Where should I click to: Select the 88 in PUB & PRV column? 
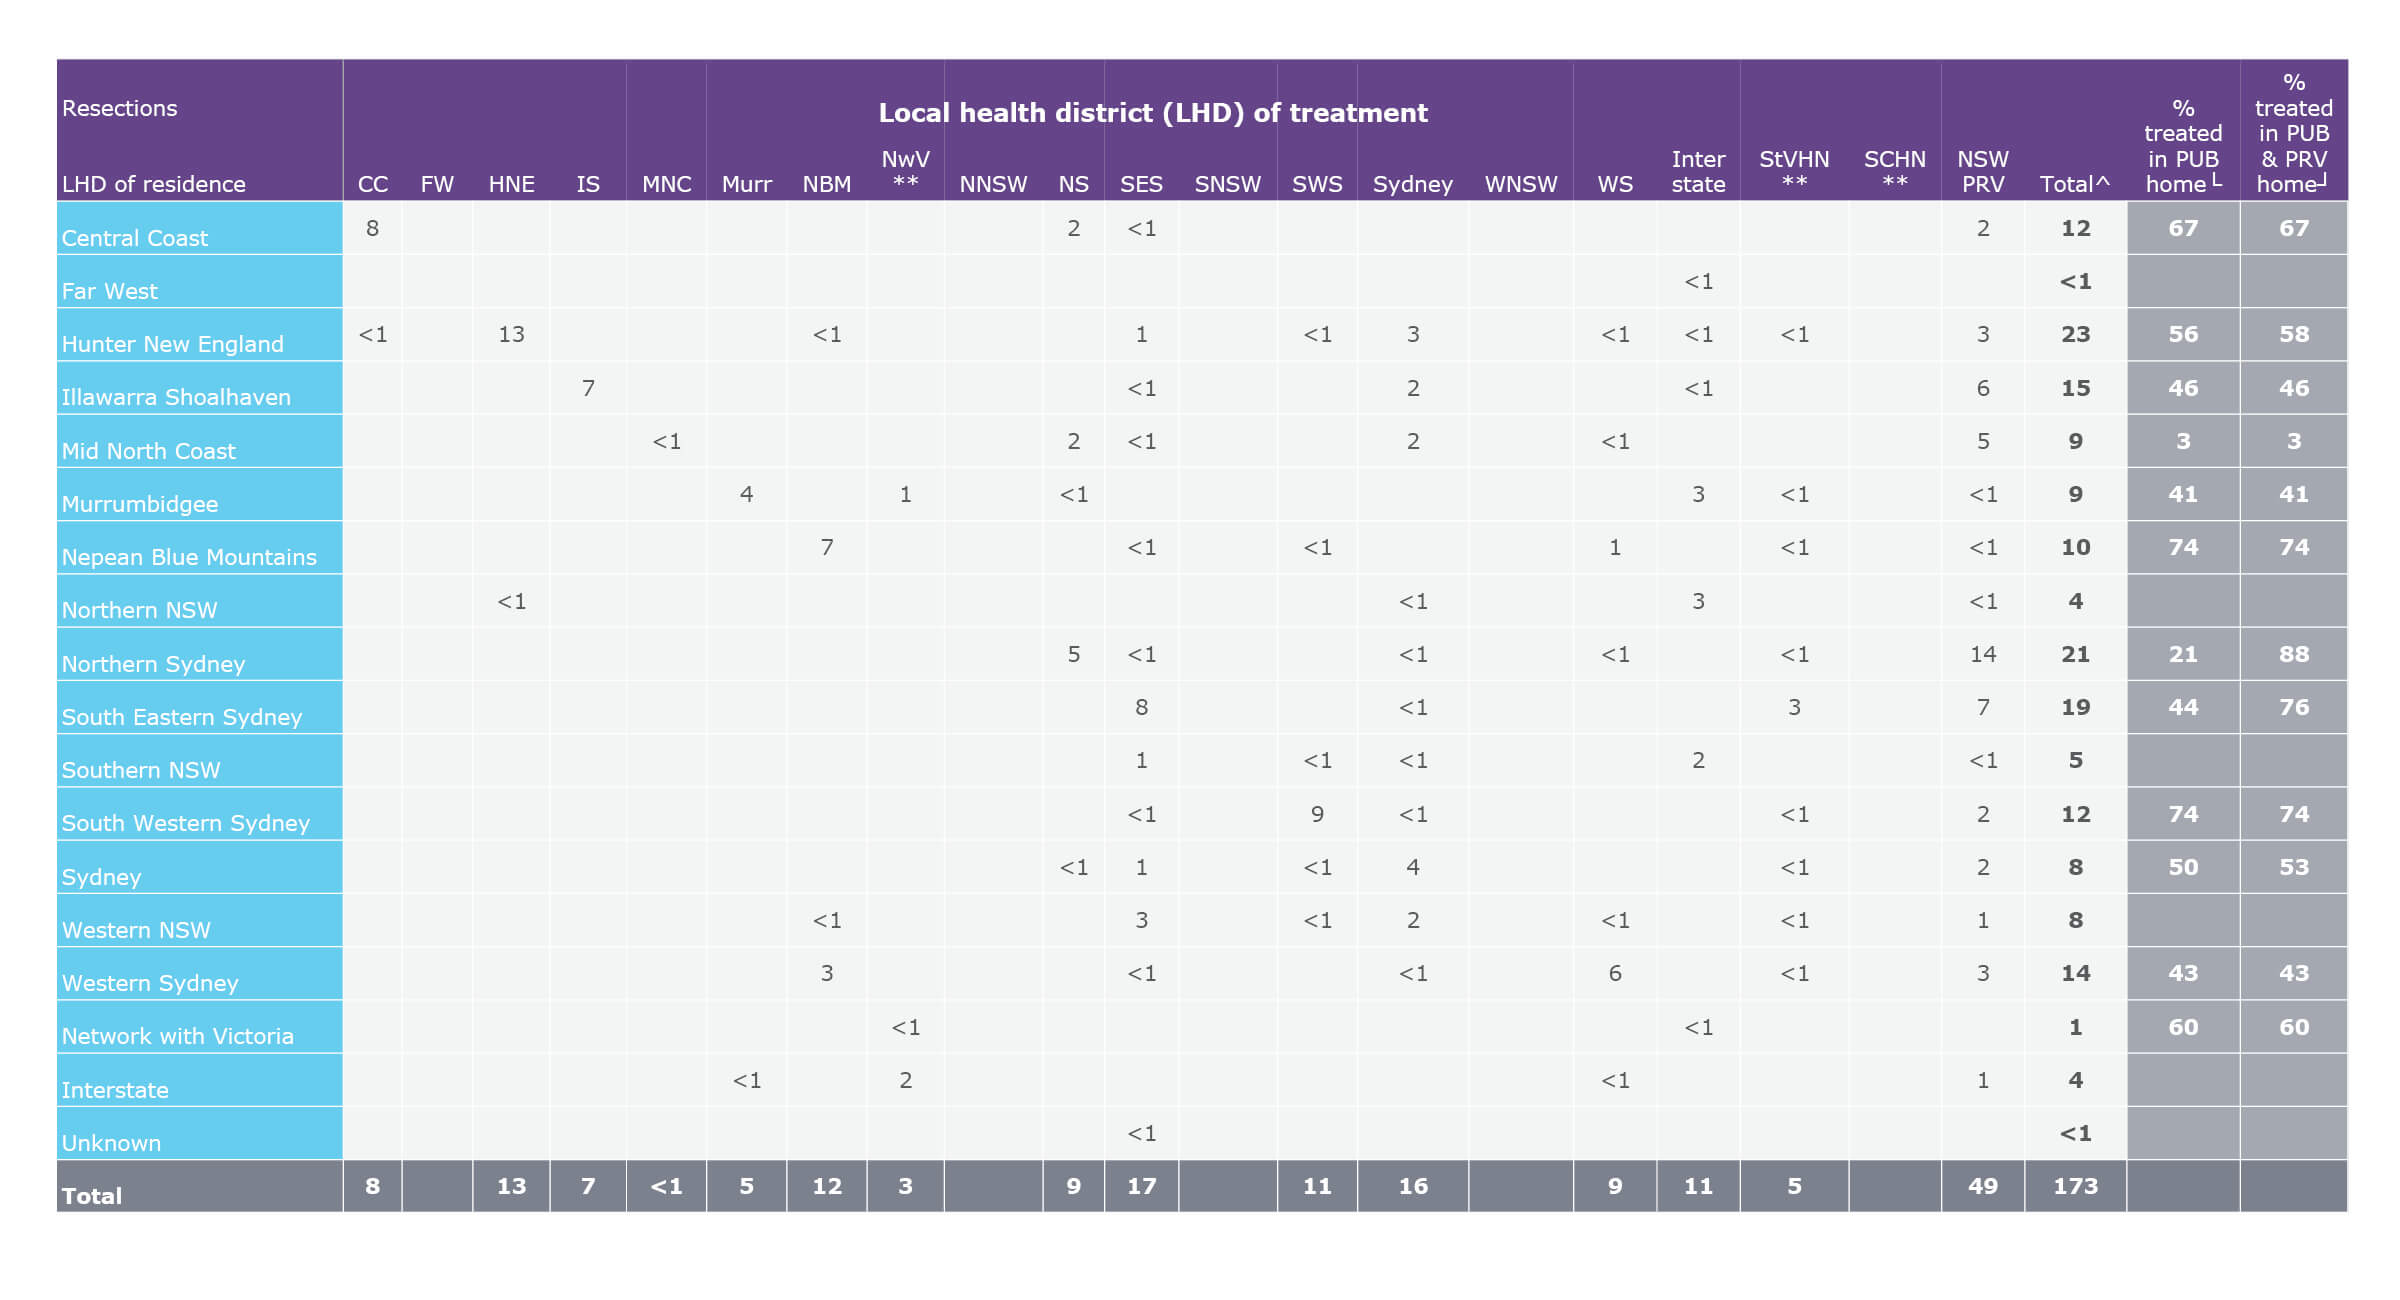pos(2294,654)
